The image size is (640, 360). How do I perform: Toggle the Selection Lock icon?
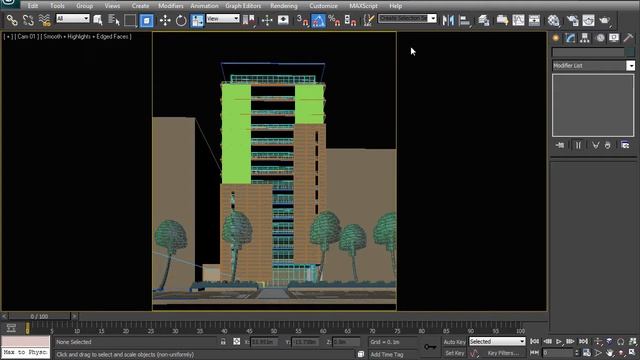tap(223, 342)
